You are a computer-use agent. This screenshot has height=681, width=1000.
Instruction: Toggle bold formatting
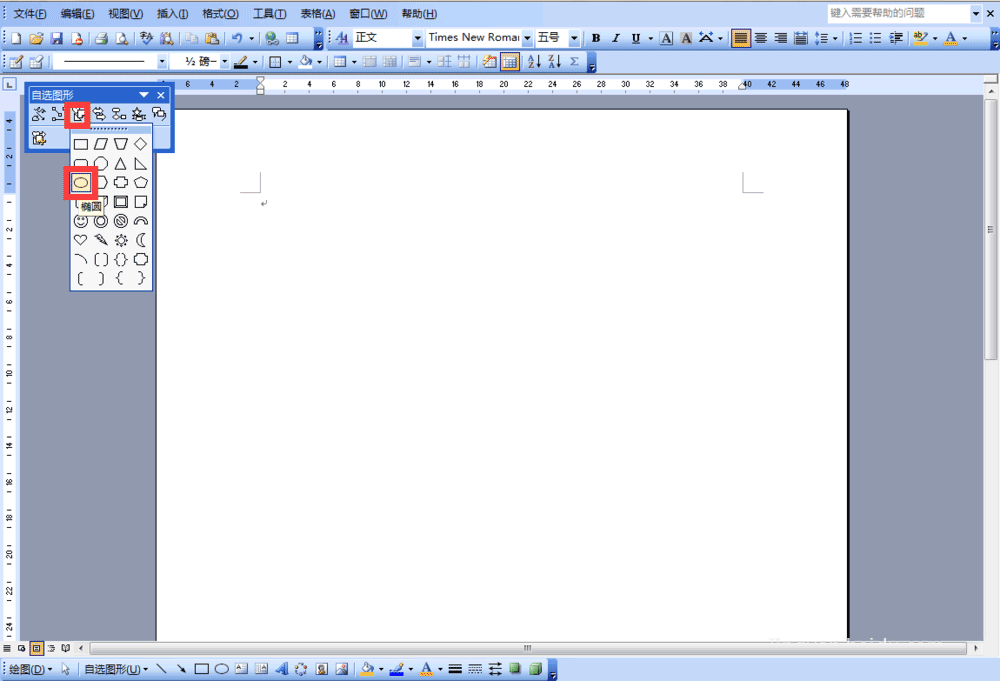coord(596,38)
